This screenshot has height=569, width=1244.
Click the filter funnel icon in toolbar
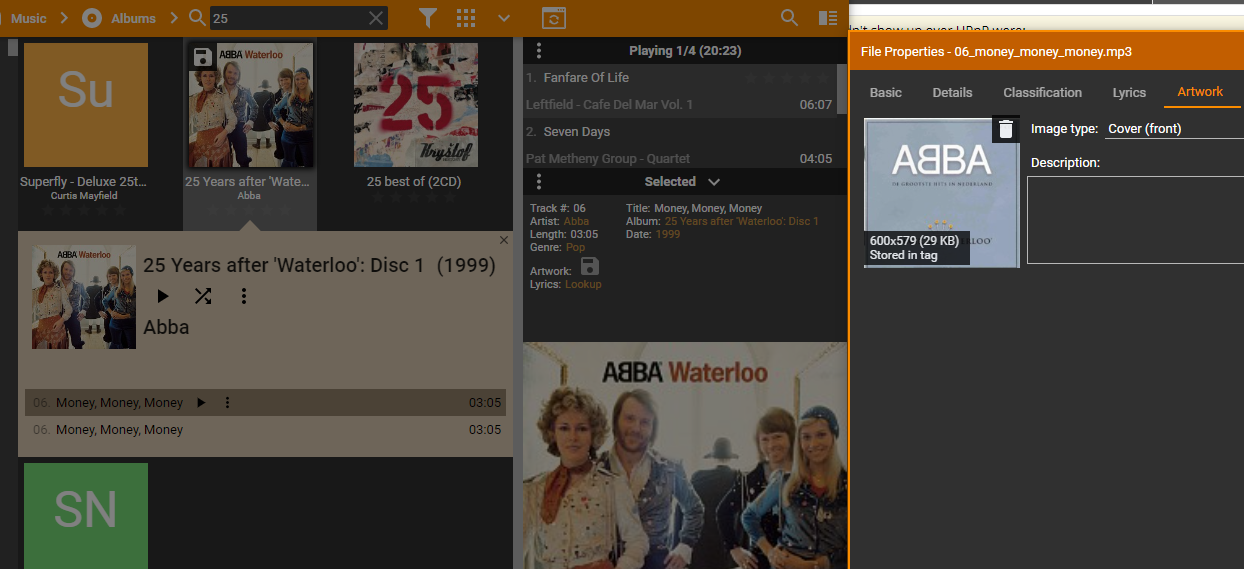tap(428, 18)
